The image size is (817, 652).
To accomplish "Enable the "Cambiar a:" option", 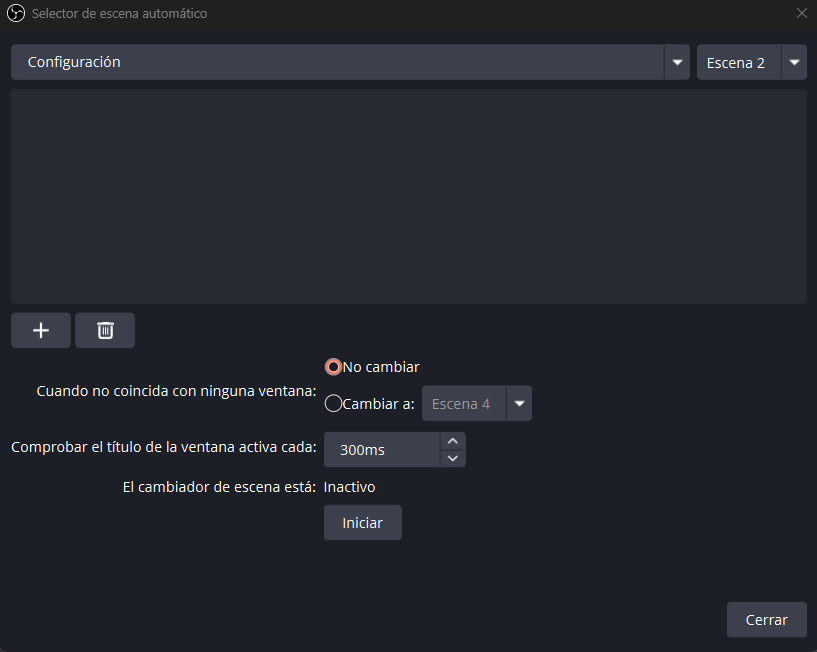I will [x=332, y=404].
